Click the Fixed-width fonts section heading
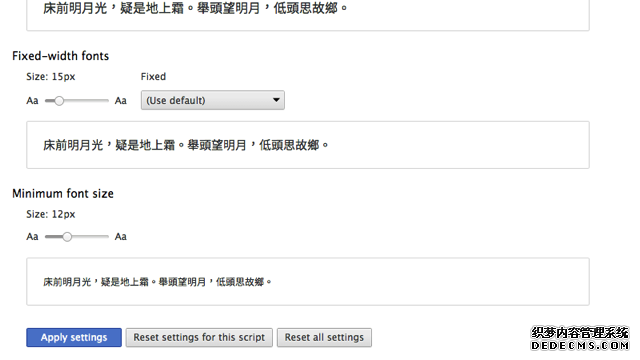The image size is (640, 360). tap(61, 56)
